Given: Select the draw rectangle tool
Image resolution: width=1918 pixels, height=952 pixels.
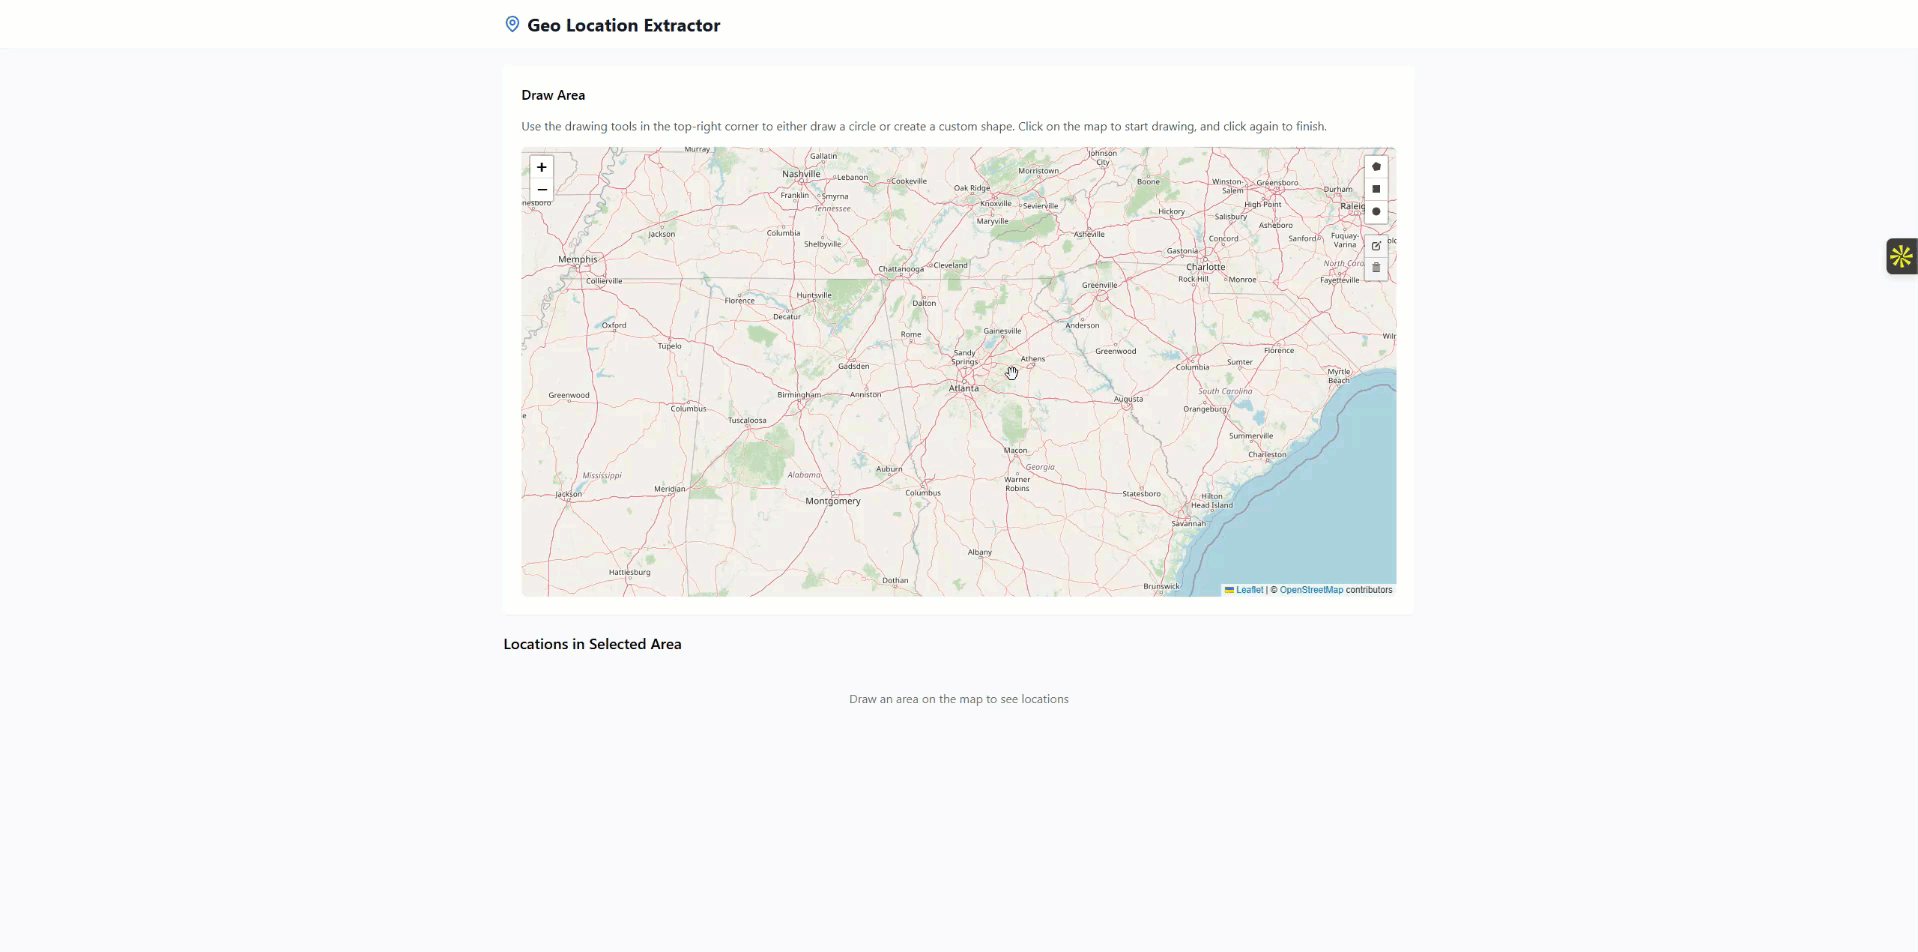Looking at the screenshot, I should (x=1376, y=189).
